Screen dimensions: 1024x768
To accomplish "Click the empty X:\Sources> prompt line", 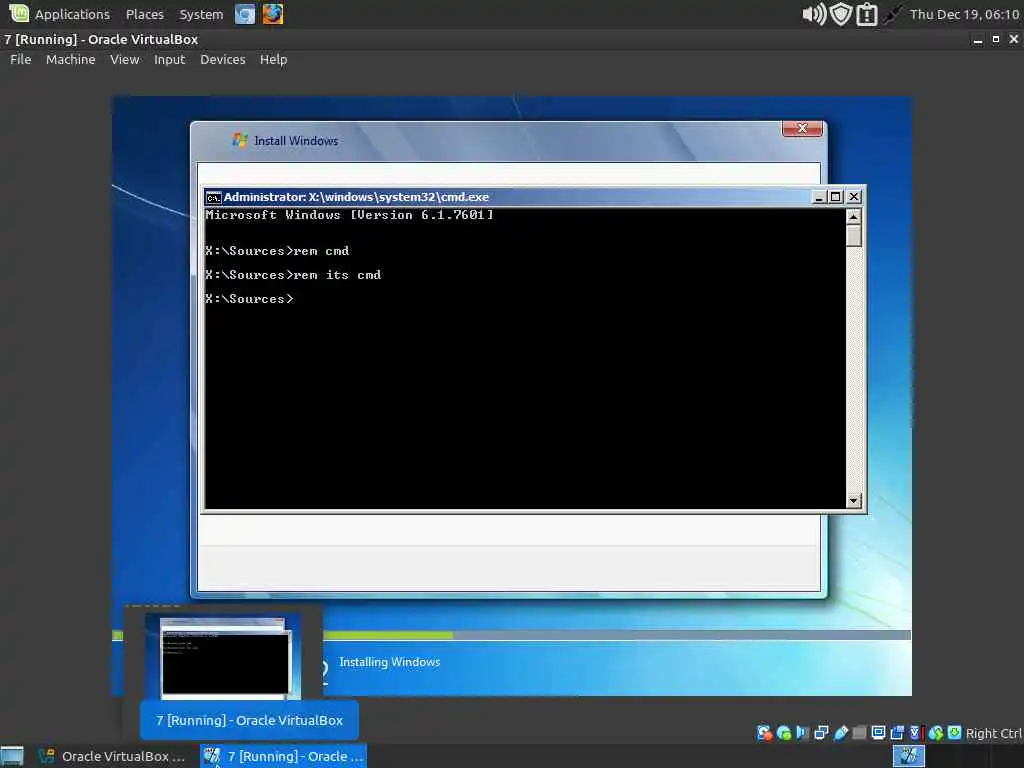I will point(249,299).
